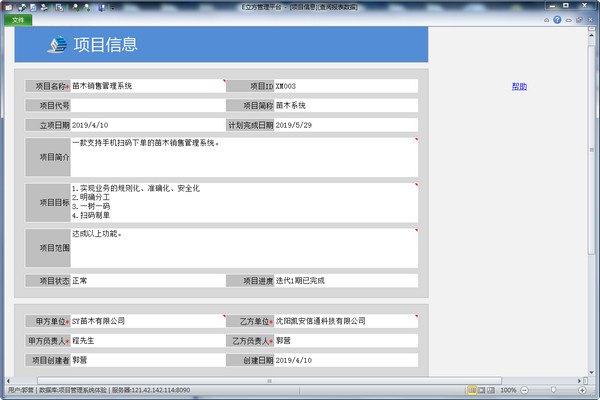600x400 pixels.
Task: Click the export data icon in quick access toolbar
Action: click(x=59, y=7)
